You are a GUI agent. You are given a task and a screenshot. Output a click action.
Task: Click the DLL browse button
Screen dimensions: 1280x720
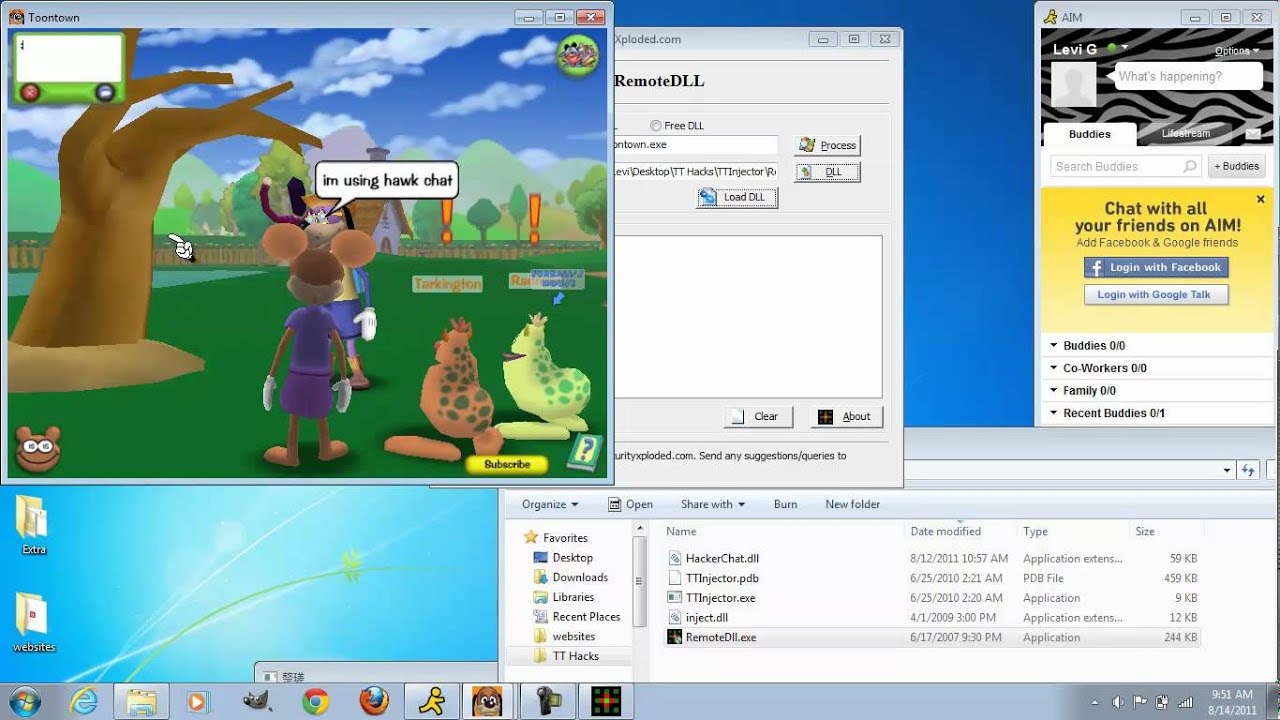pos(828,172)
